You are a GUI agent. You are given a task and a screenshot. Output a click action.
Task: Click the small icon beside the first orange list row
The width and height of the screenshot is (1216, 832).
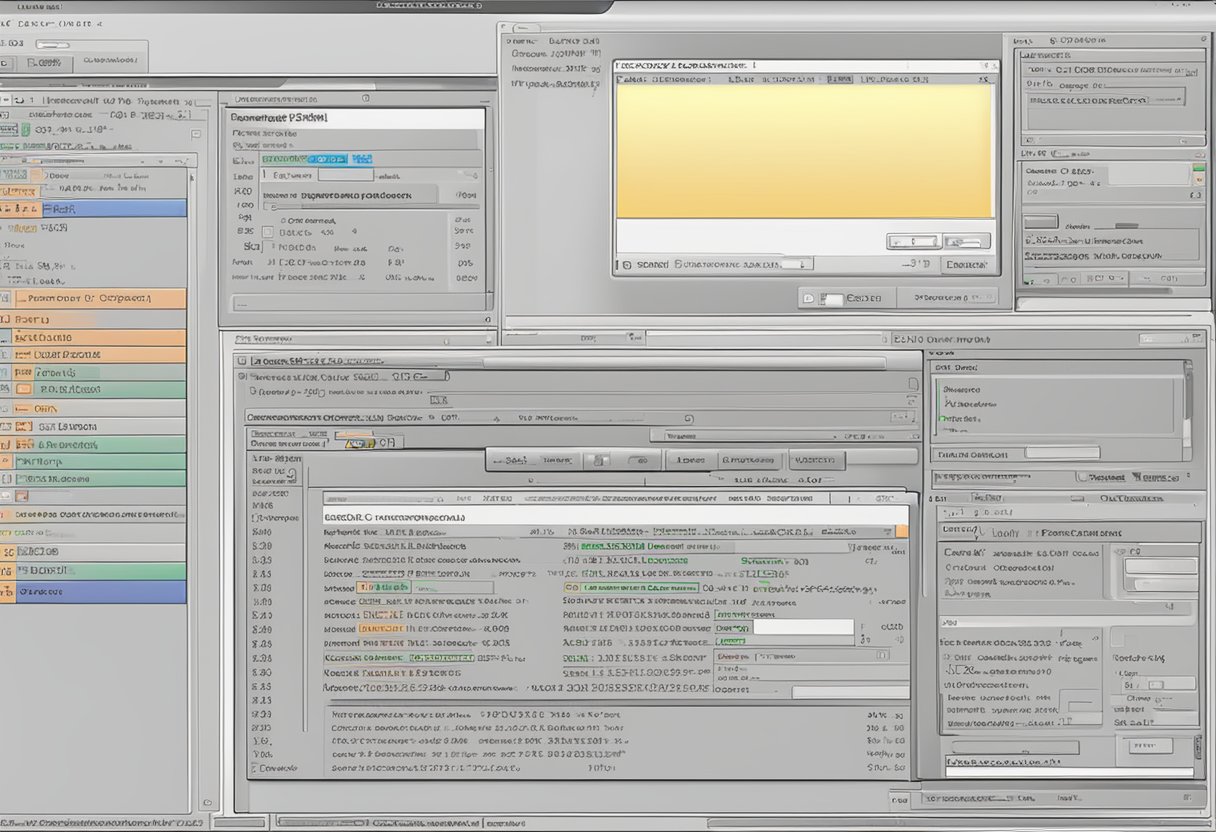click(6, 298)
